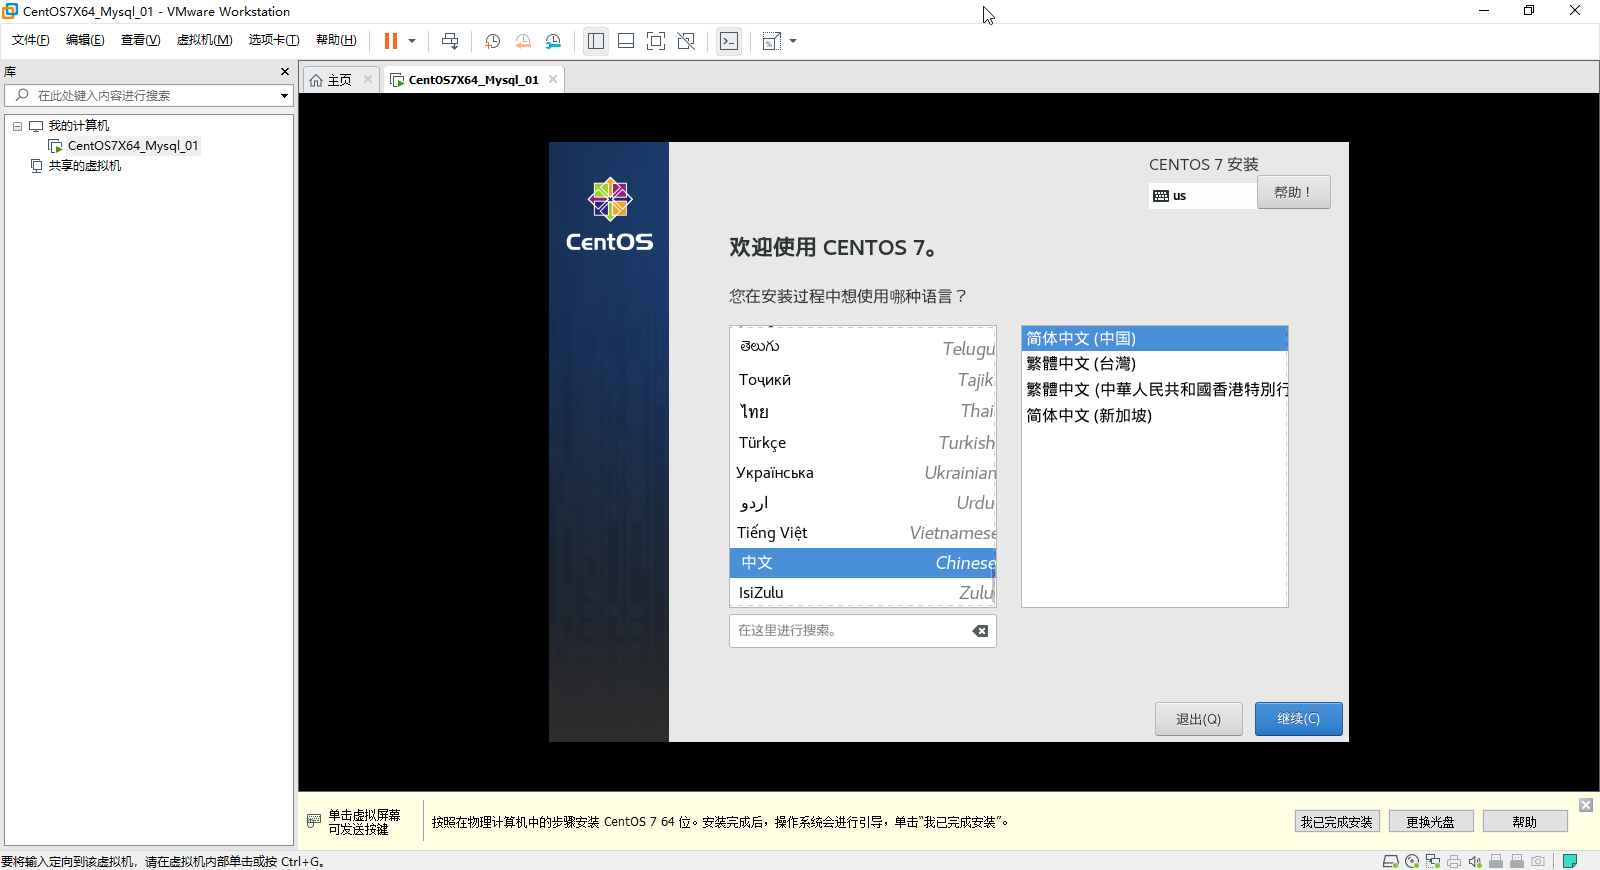Open the teal message log note icon
This screenshot has height=870, width=1600.
[x=1570, y=861]
